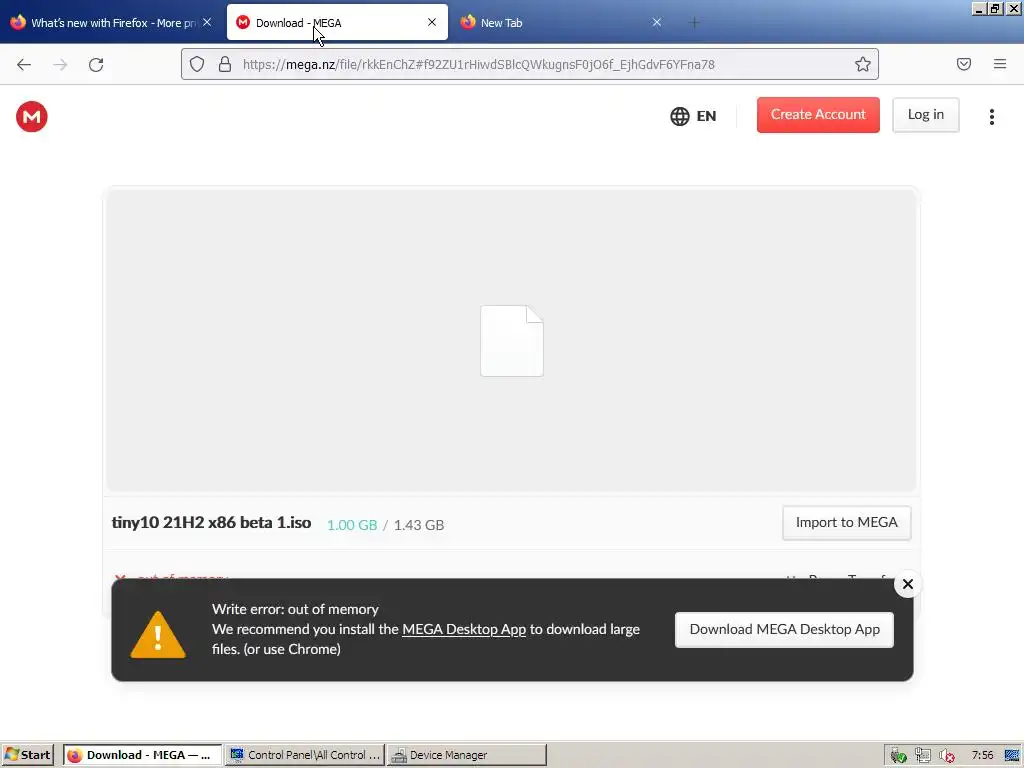Click the muted volume tray icon
1024x768 pixels.
[947, 756]
